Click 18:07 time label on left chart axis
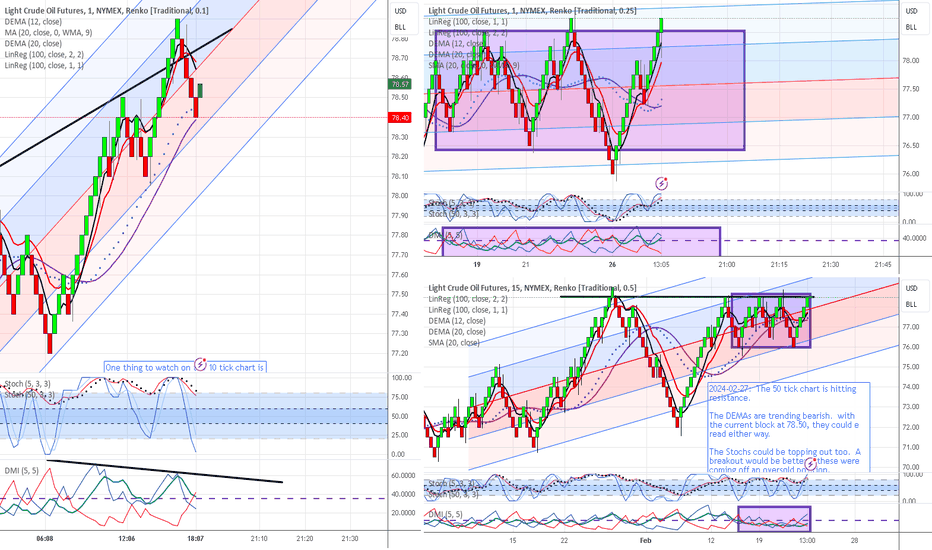 195,539
